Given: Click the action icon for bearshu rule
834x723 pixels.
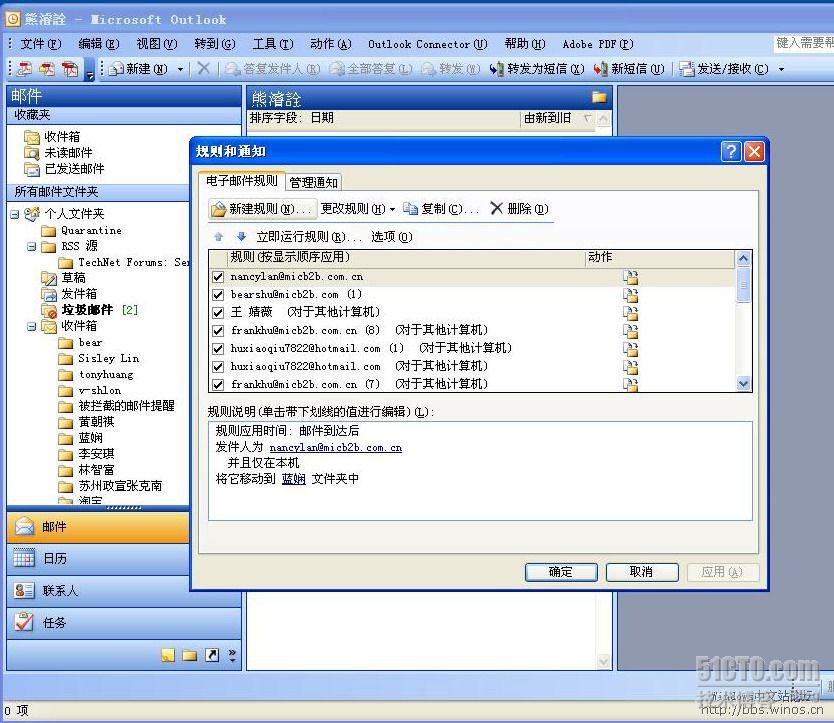Looking at the screenshot, I should (630, 295).
